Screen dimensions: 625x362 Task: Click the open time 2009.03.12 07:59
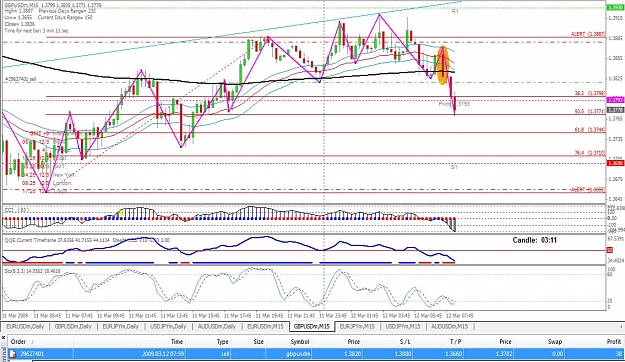tap(163, 354)
